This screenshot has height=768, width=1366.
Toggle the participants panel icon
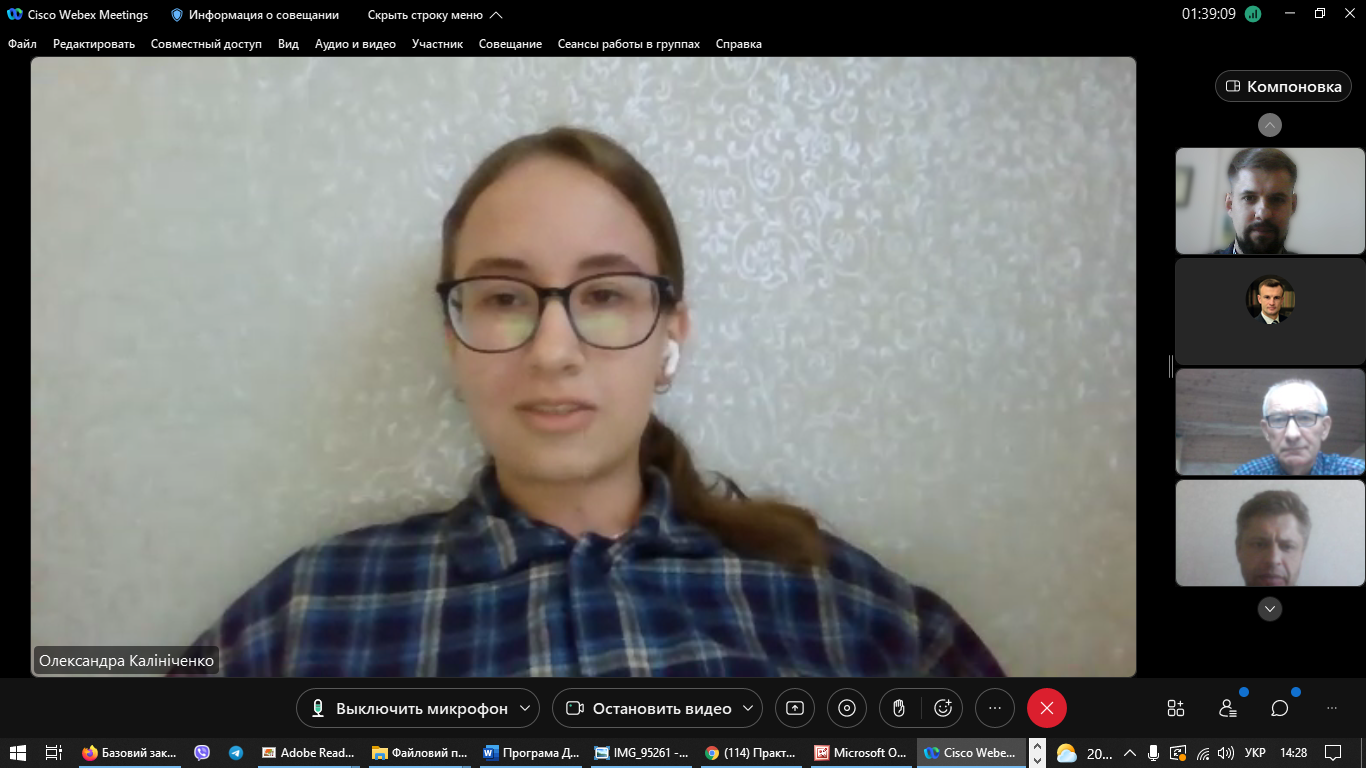[1228, 708]
